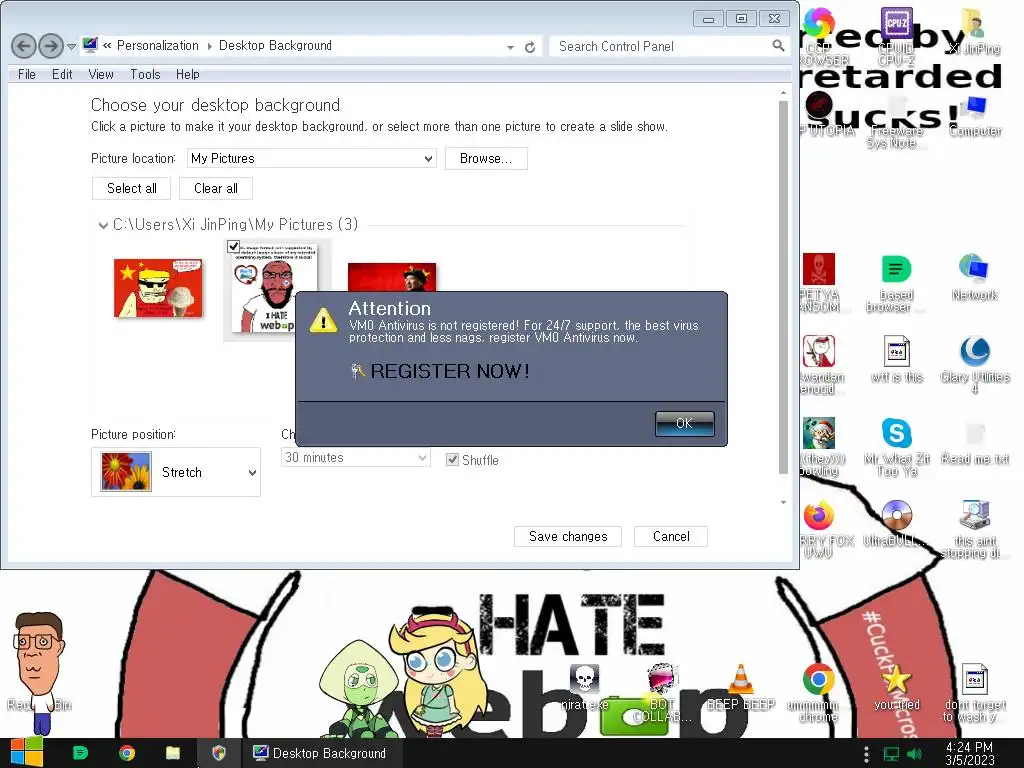The height and width of the screenshot is (768, 1024).
Task: Click the scrollbar down arrow
Action: tap(783, 502)
